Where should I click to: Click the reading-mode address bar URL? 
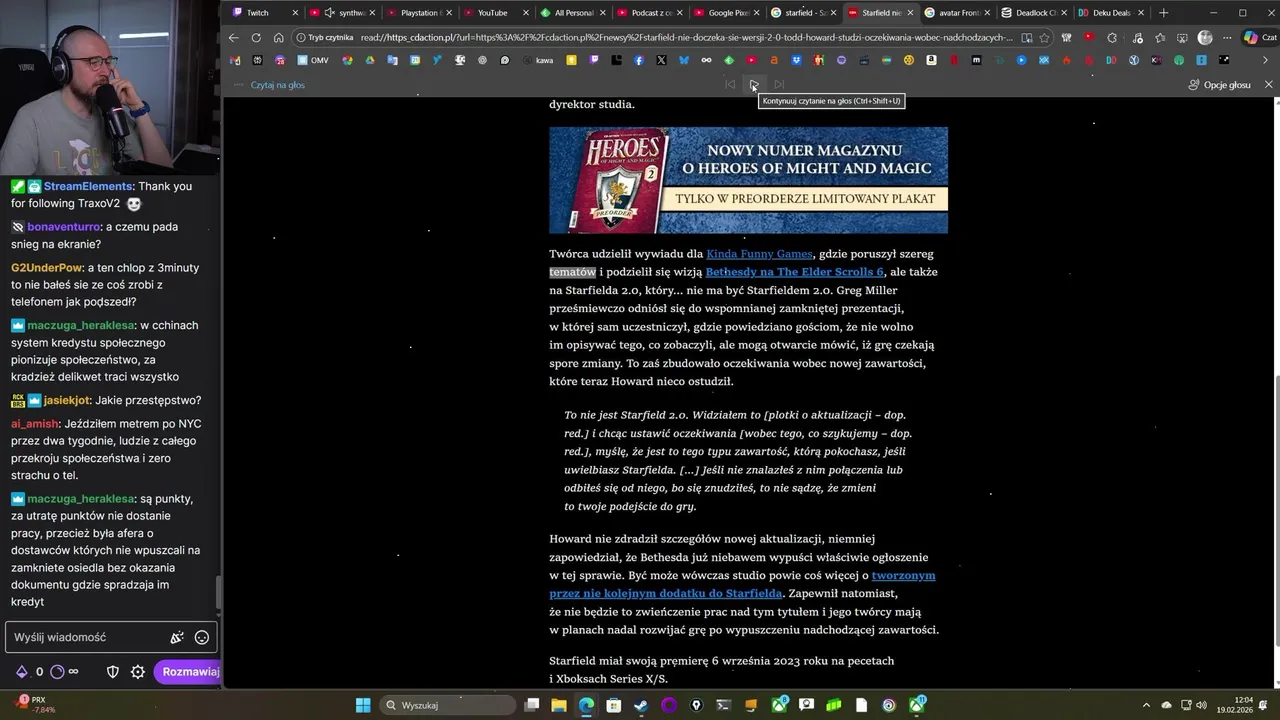point(686,37)
